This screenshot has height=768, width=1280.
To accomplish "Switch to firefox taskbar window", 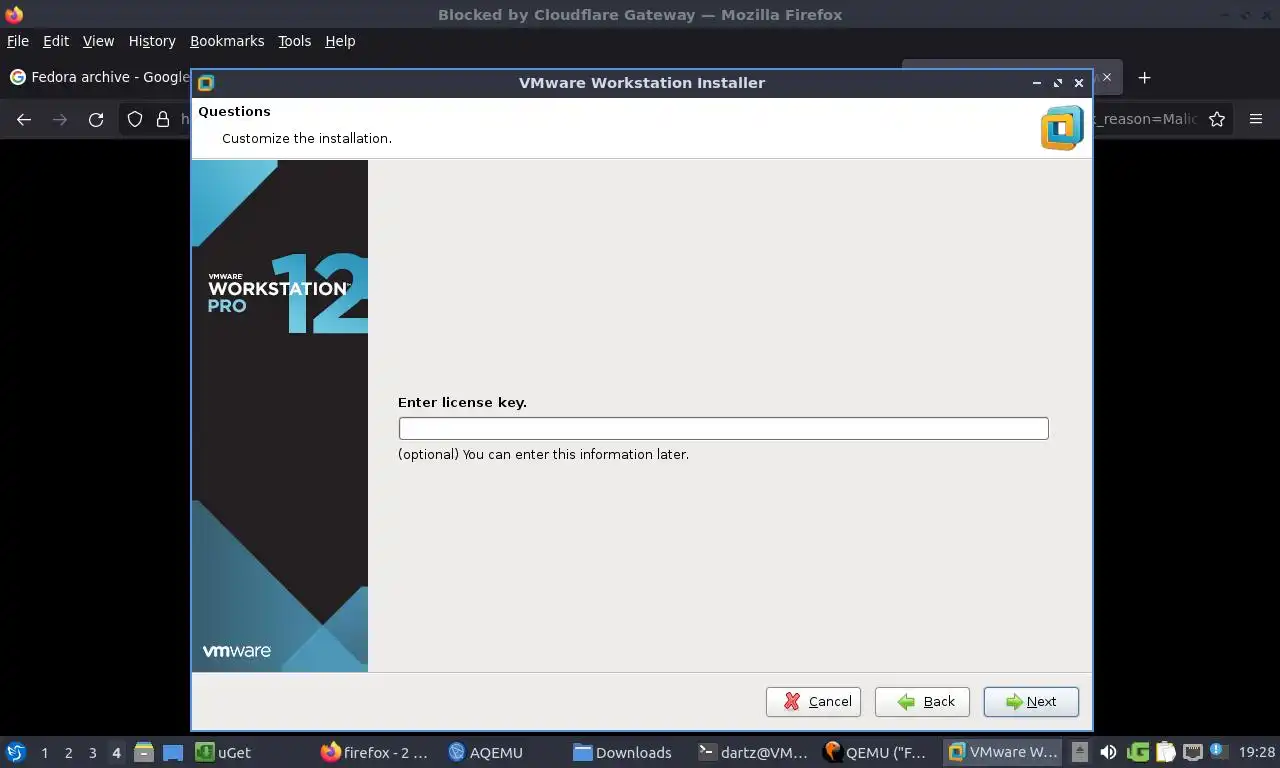I will pyautogui.click(x=376, y=752).
